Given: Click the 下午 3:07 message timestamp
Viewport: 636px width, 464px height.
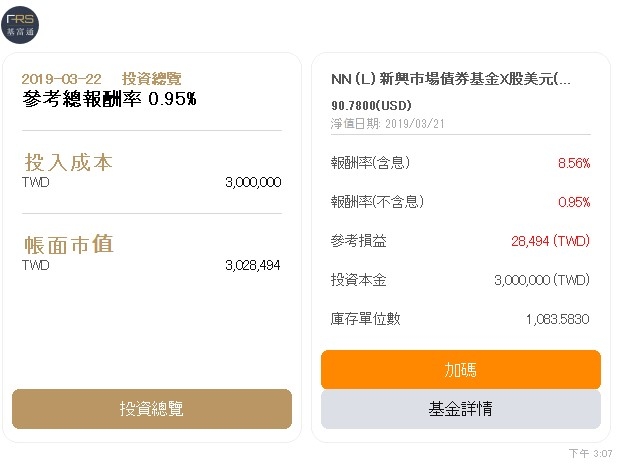Looking at the screenshot, I should click(x=591, y=453).
